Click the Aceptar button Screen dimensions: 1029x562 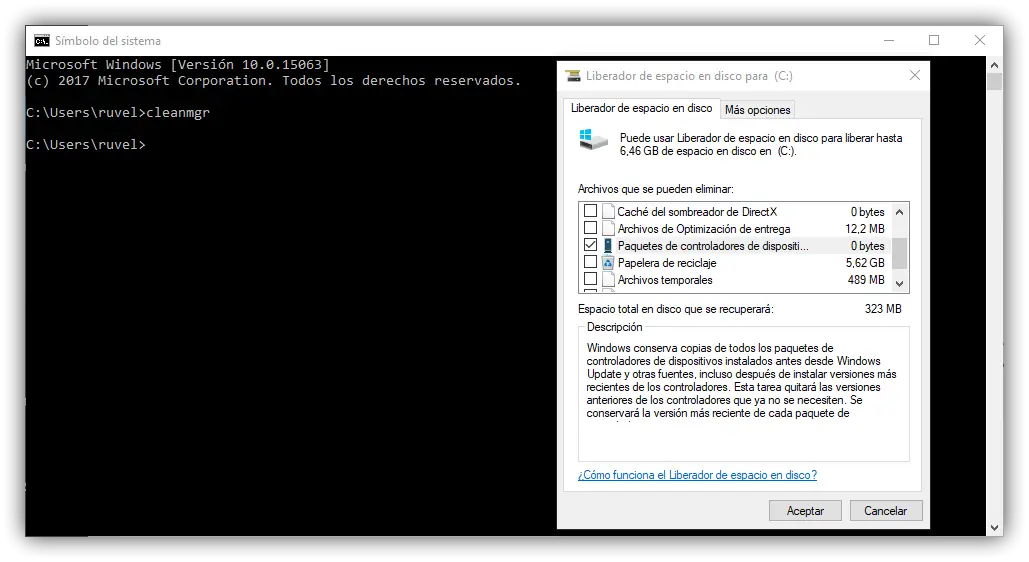[805, 511]
